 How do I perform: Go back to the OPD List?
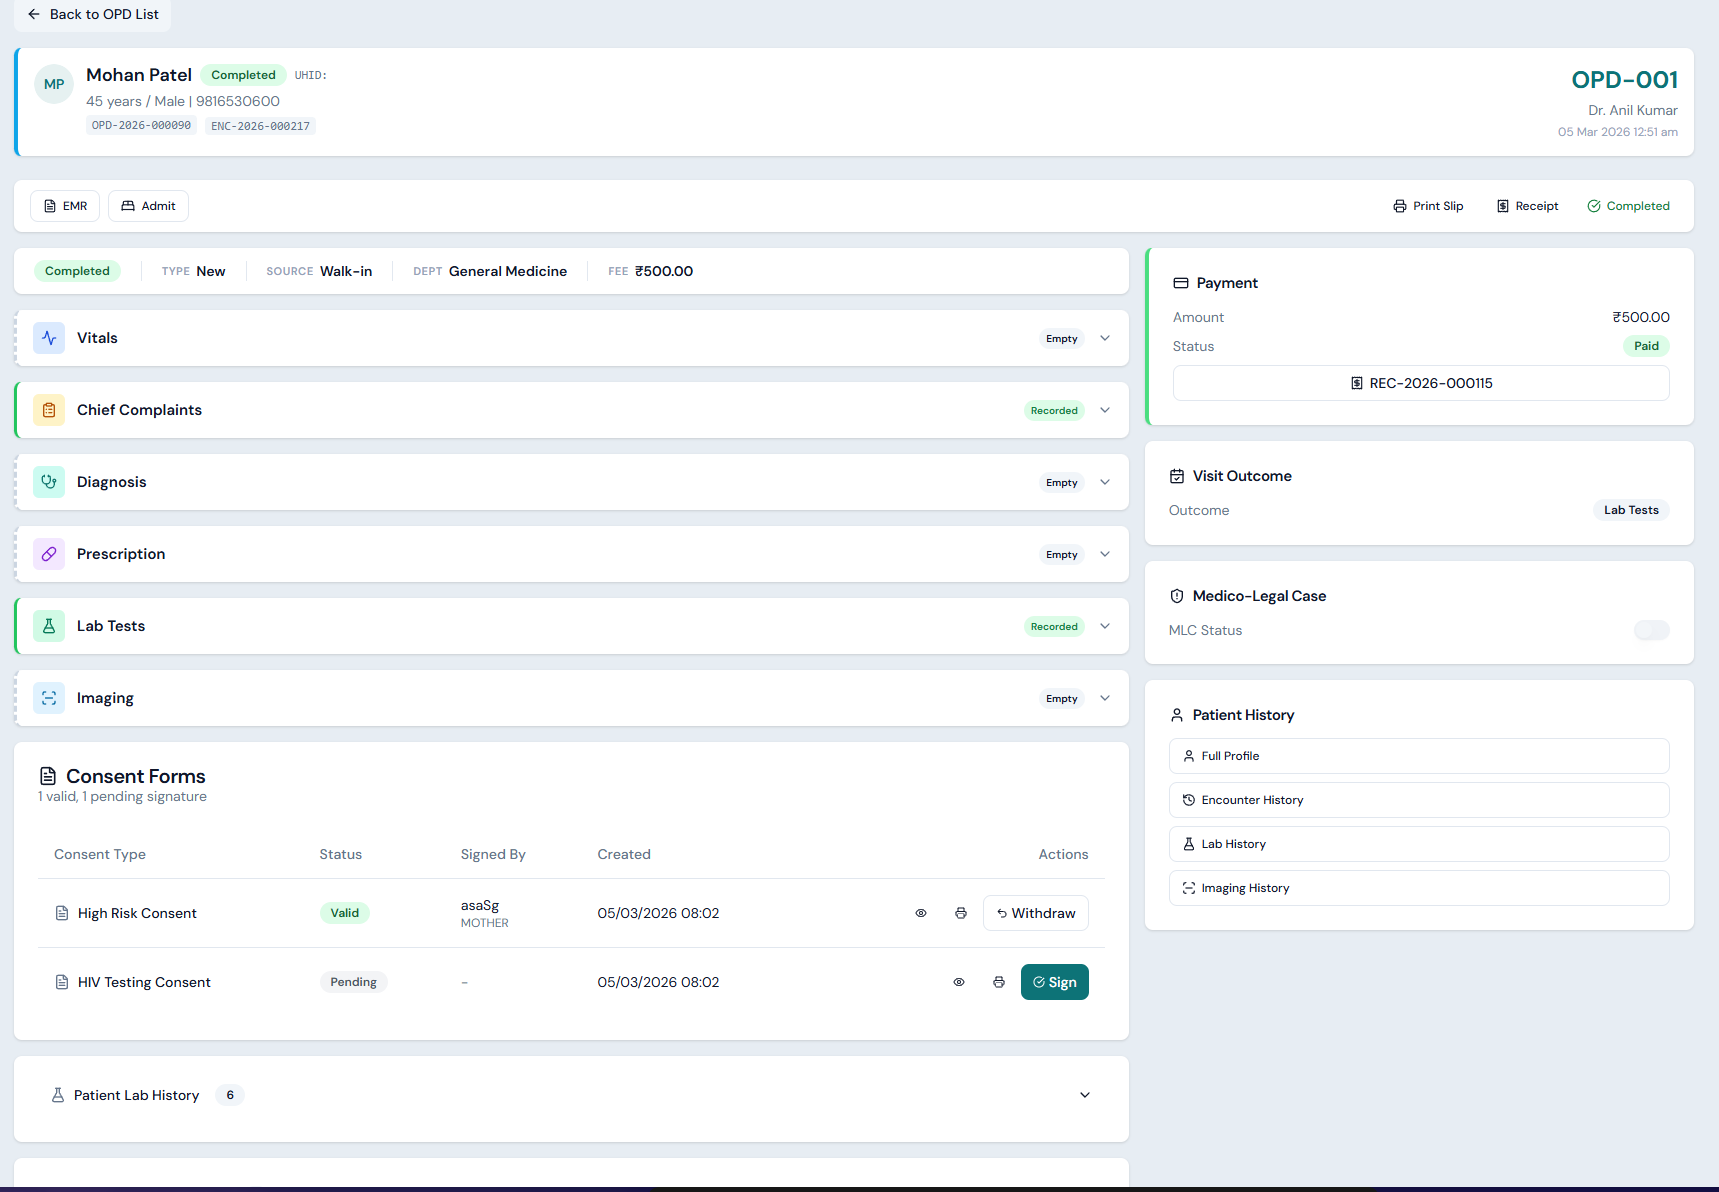pos(92,15)
